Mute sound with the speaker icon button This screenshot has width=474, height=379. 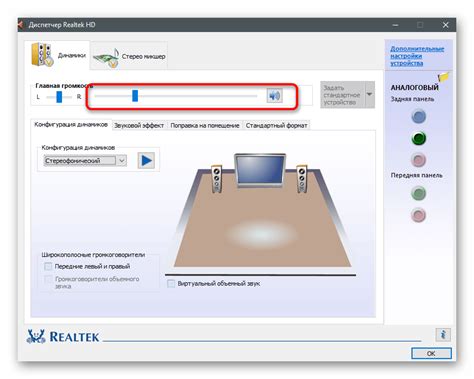click(x=274, y=96)
